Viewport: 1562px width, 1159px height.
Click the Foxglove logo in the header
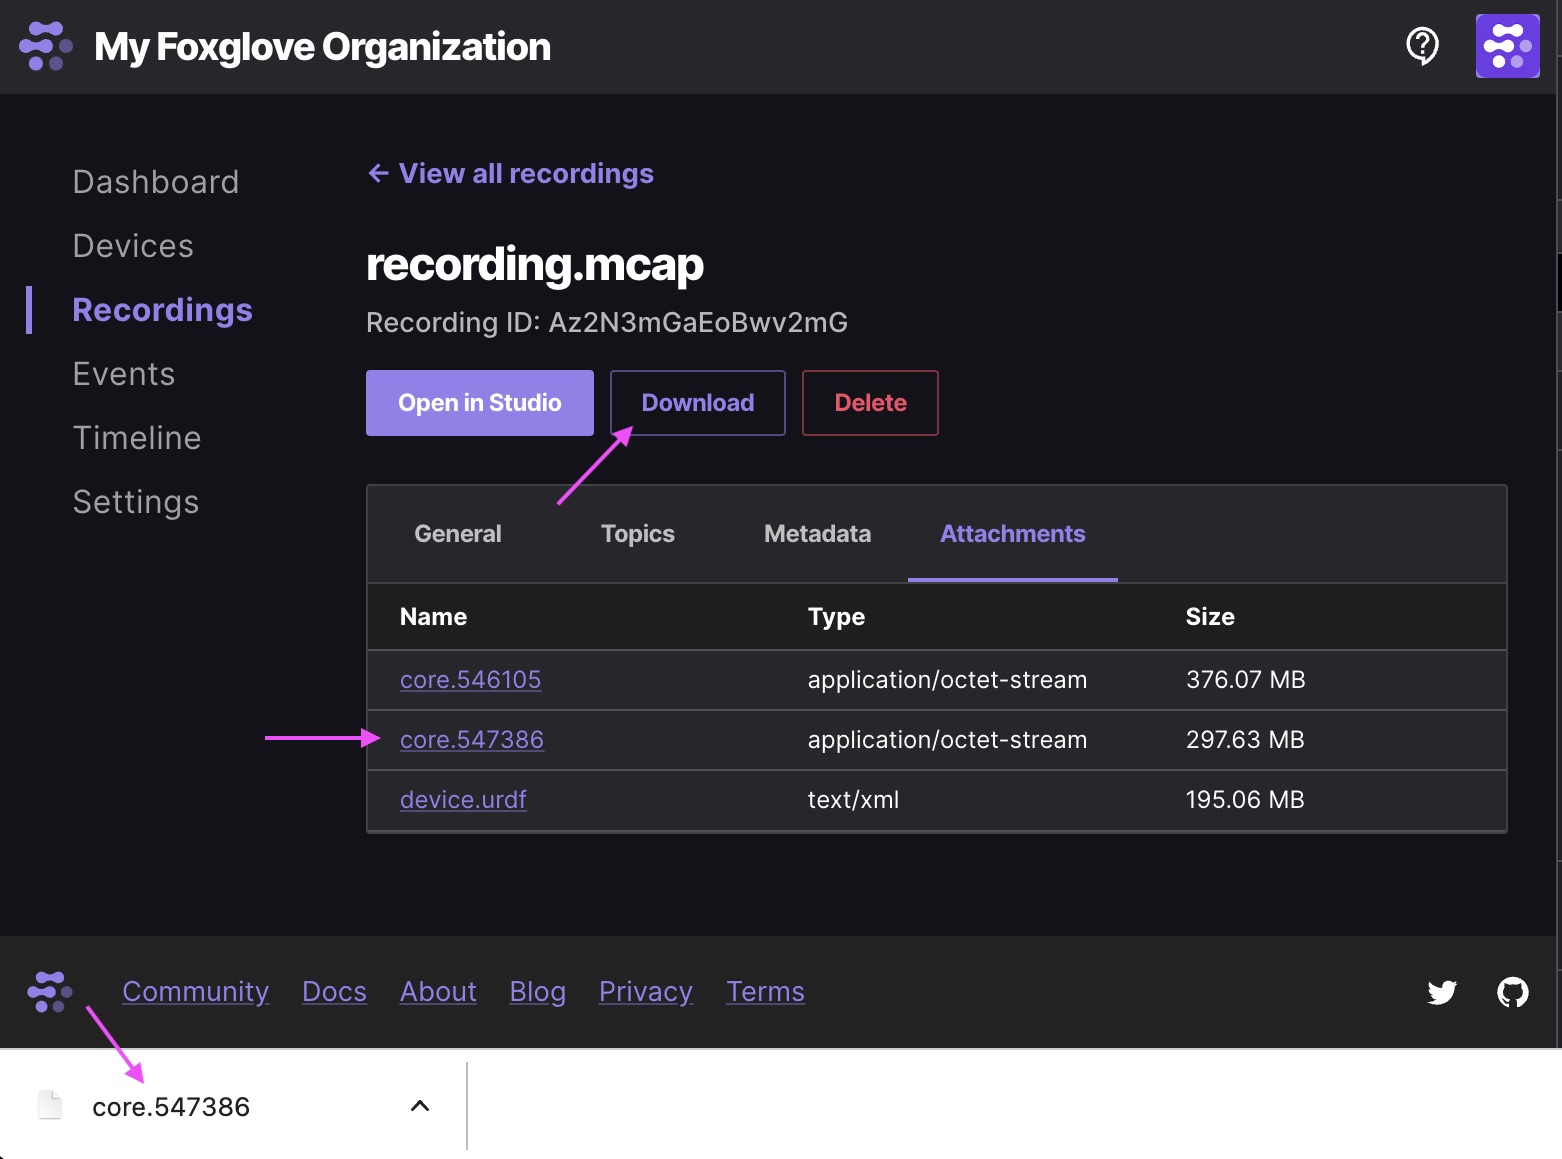point(44,46)
